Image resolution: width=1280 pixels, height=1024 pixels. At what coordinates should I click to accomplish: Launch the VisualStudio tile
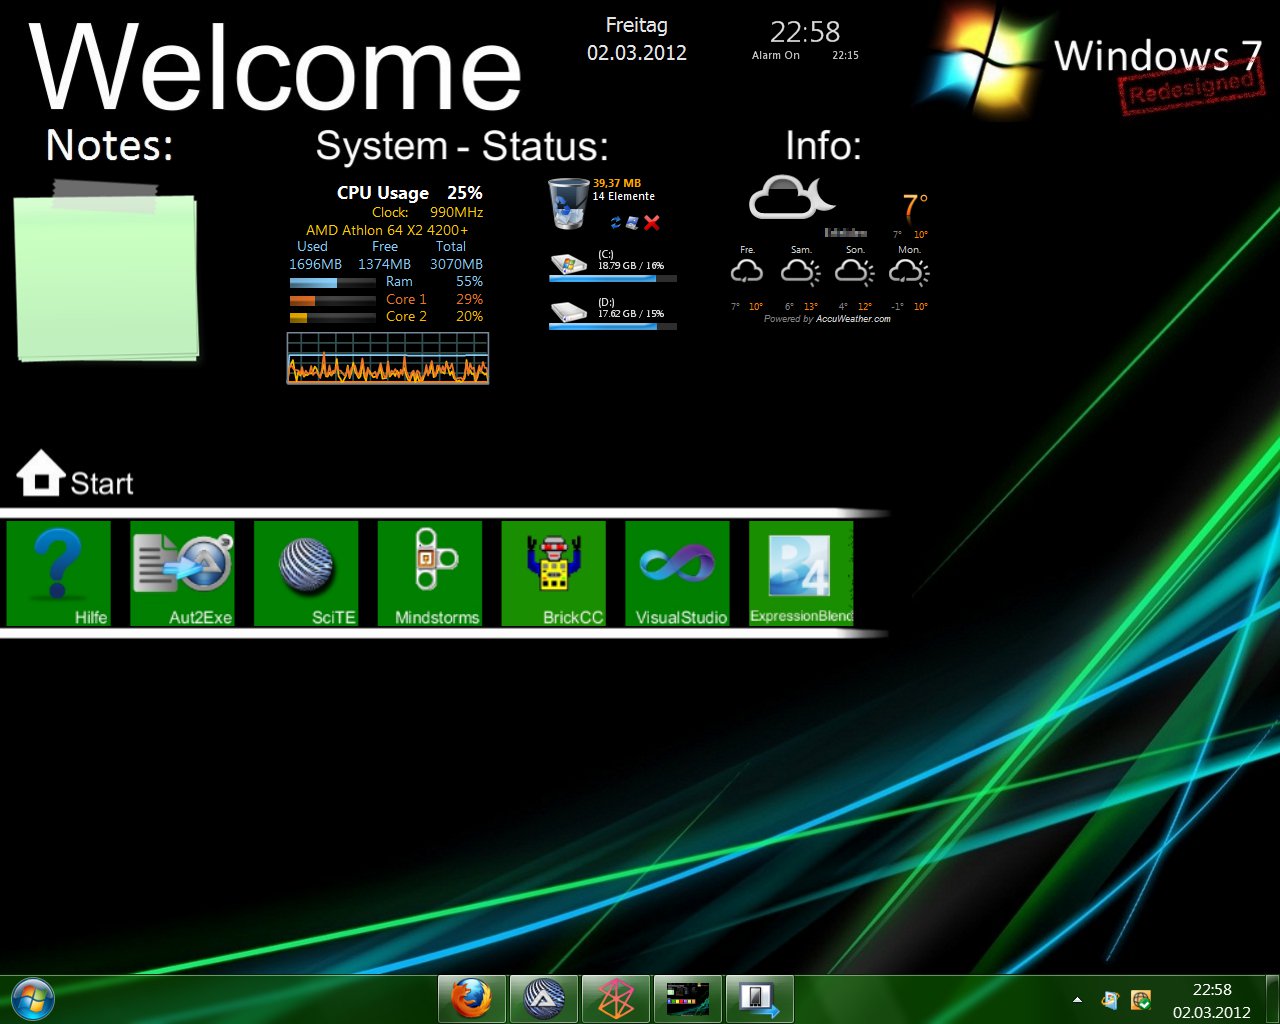tap(677, 573)
